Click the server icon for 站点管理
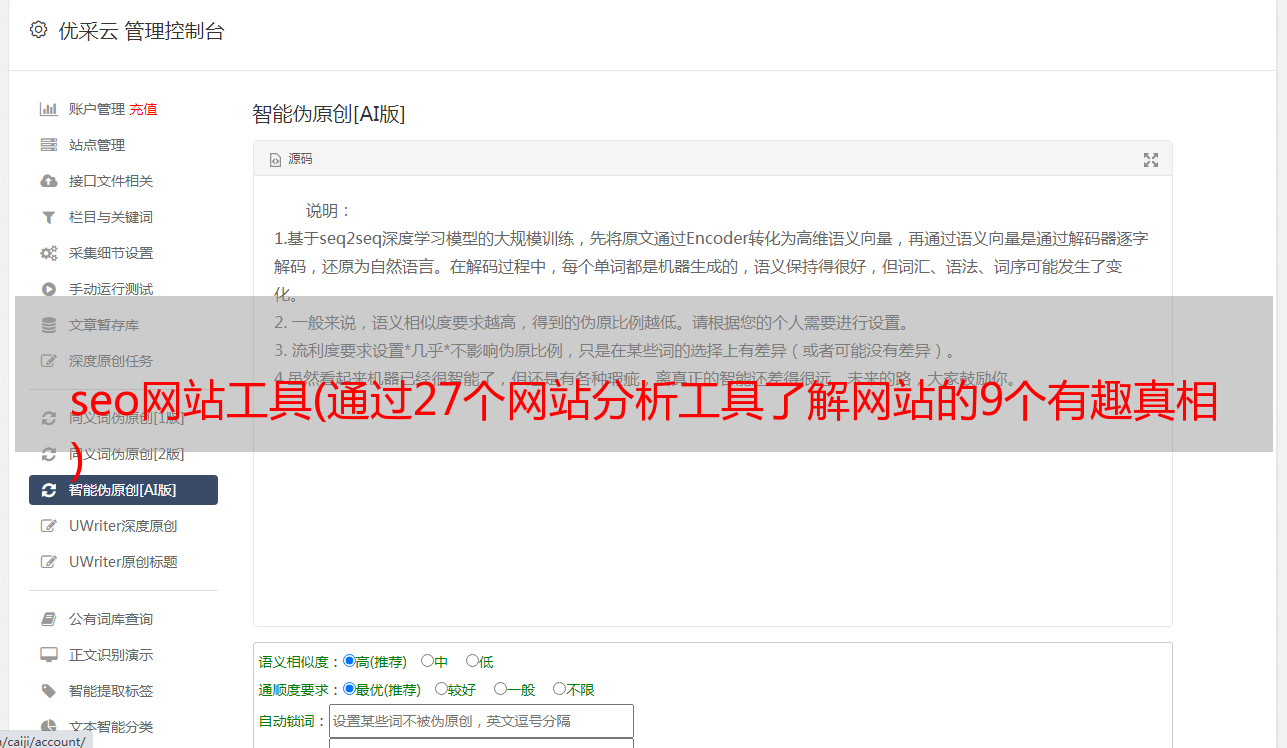This screenshot has height=748, width=1287. [48, 145]
